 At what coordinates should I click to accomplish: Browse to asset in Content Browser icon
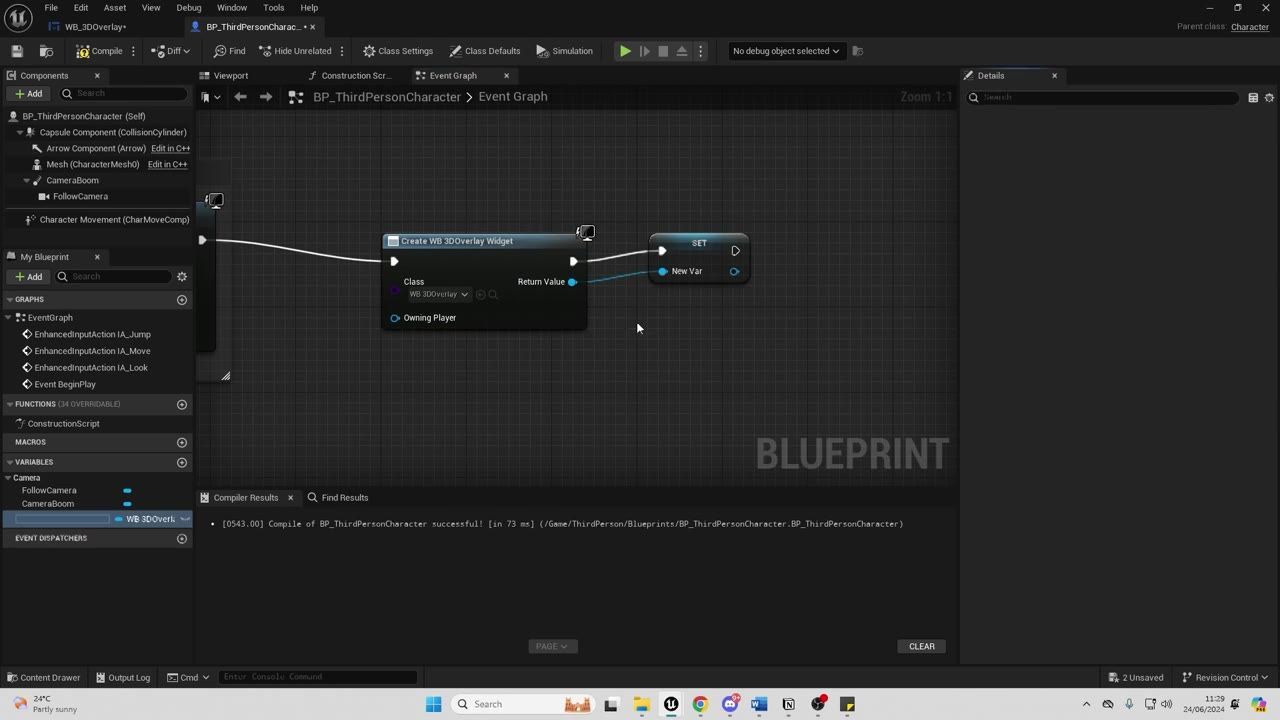pyautogui.click(x=46, y=51)
